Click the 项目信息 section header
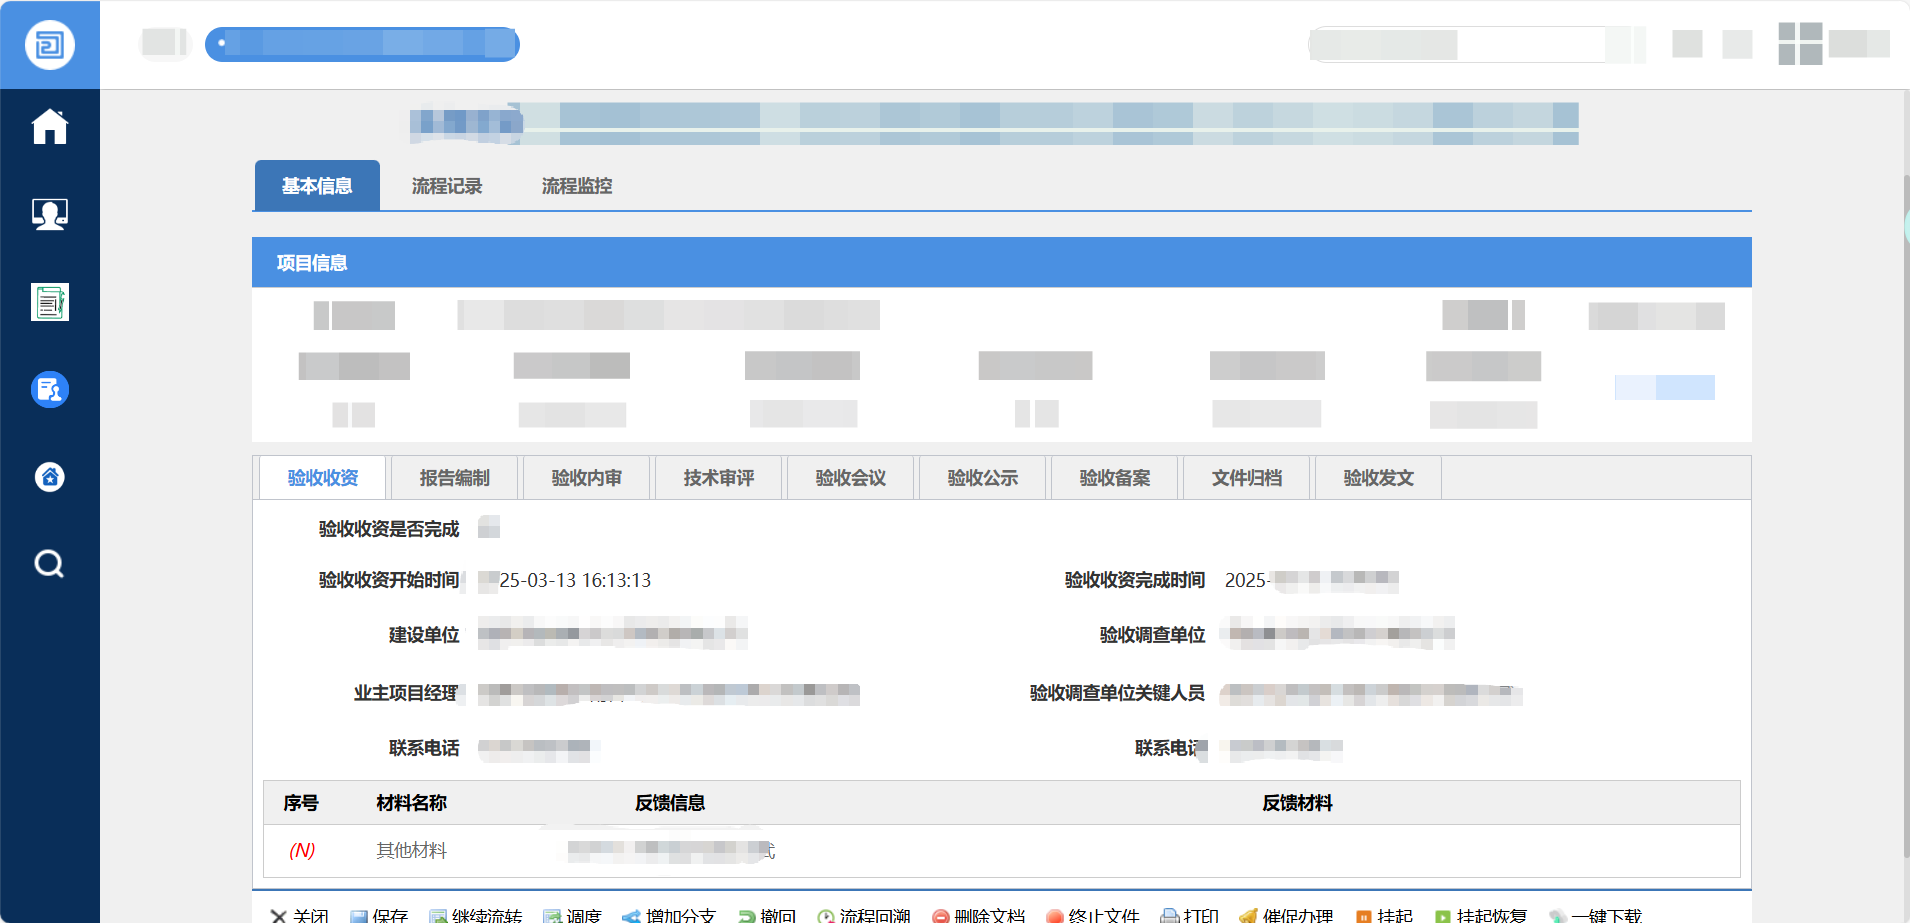The height and width of the screenshot is (923, 1910). [x=1002, y=263]
